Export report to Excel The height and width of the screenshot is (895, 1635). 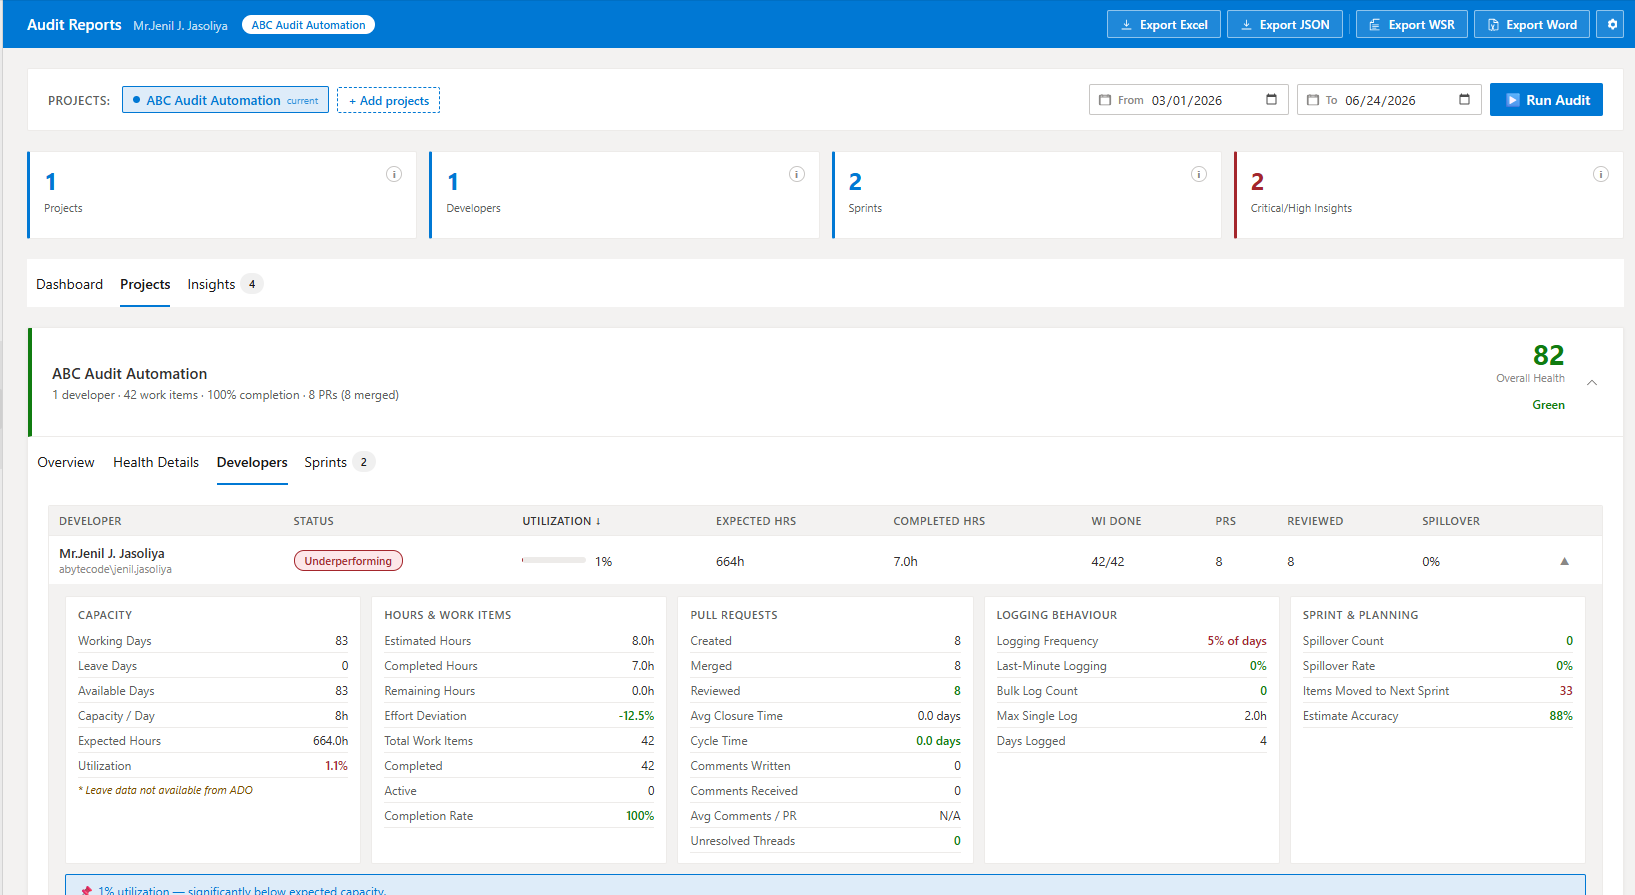click(1164, 25)
